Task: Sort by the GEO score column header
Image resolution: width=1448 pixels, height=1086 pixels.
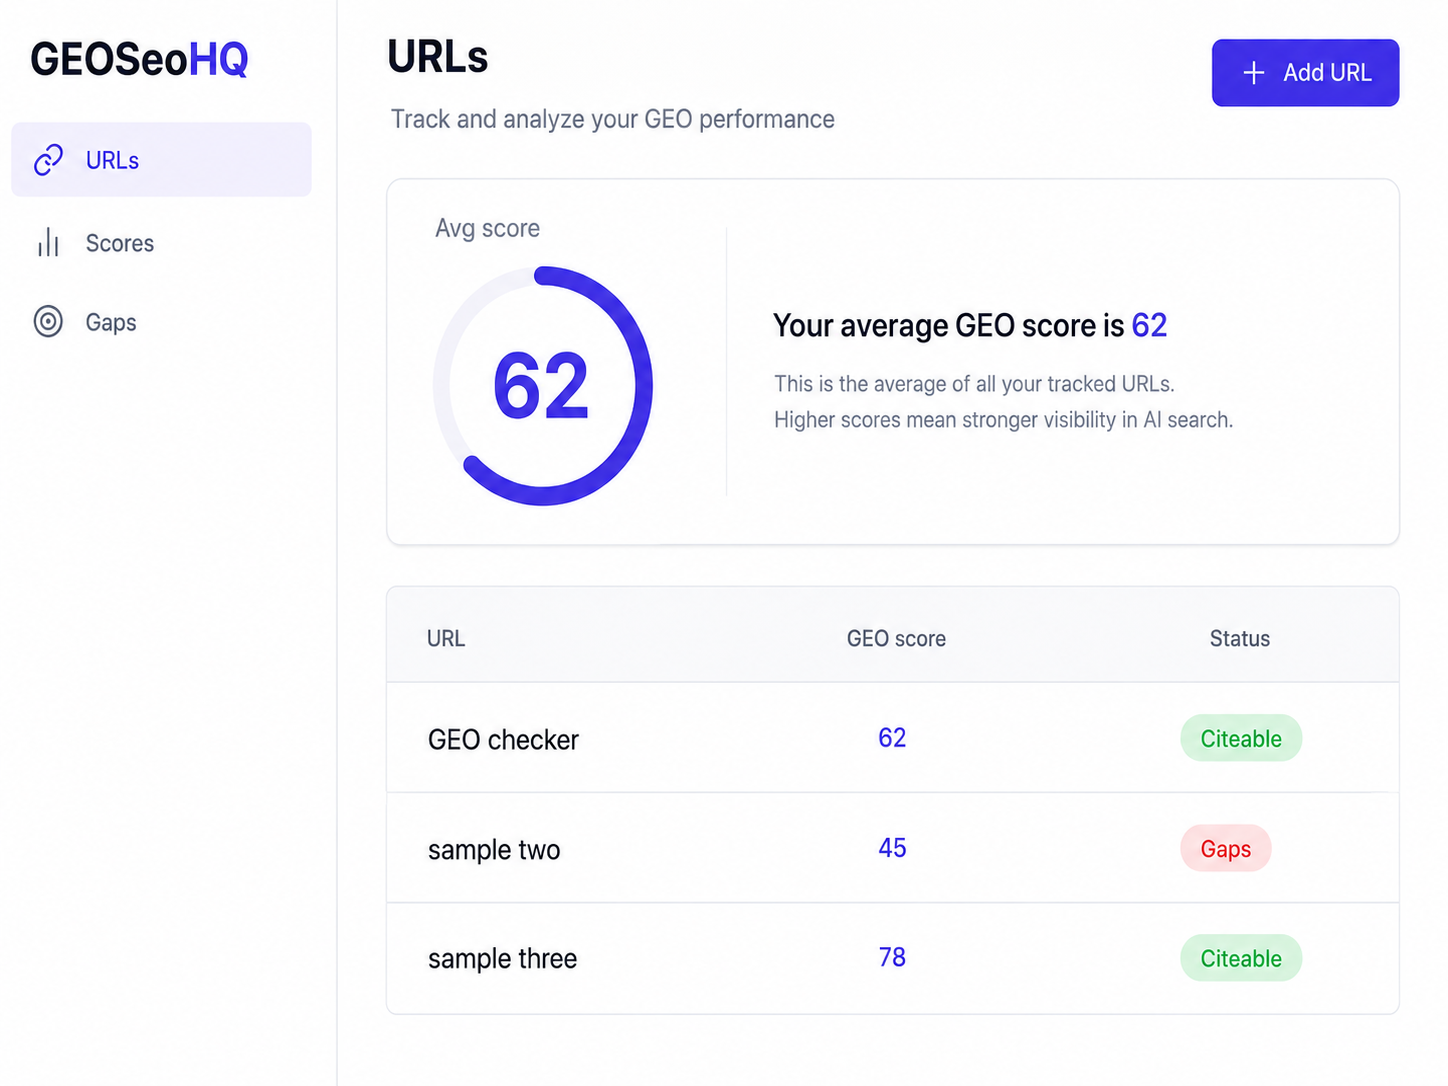Action: coord(896,638)
